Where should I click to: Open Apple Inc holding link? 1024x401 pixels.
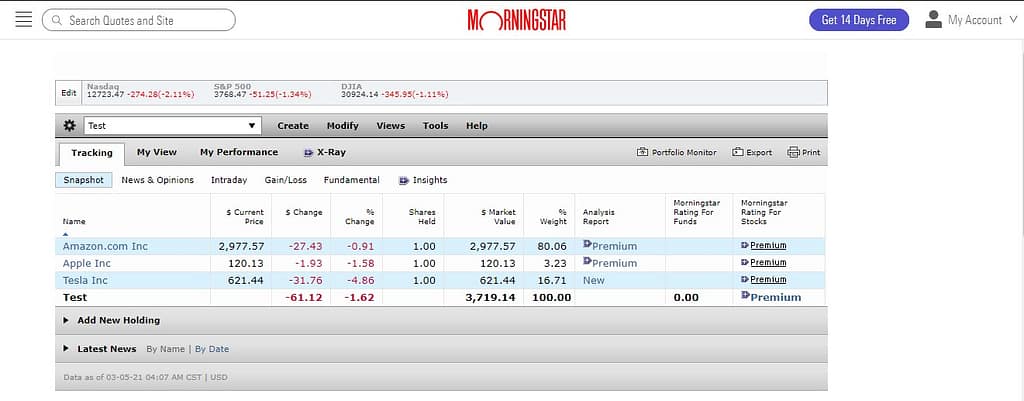tap(87, 263)
